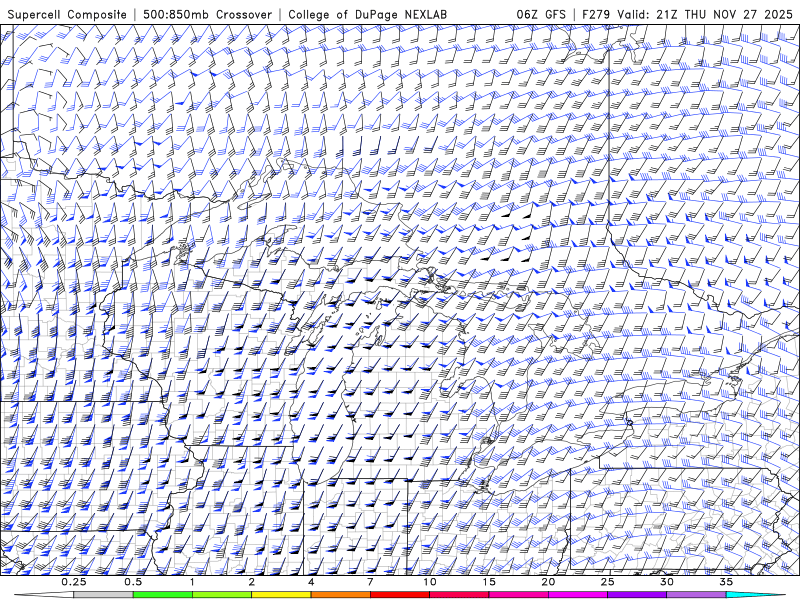Pick the orange 4–7 color bar segment
Viewport: 800px width, 600px height.
[341, 595]
